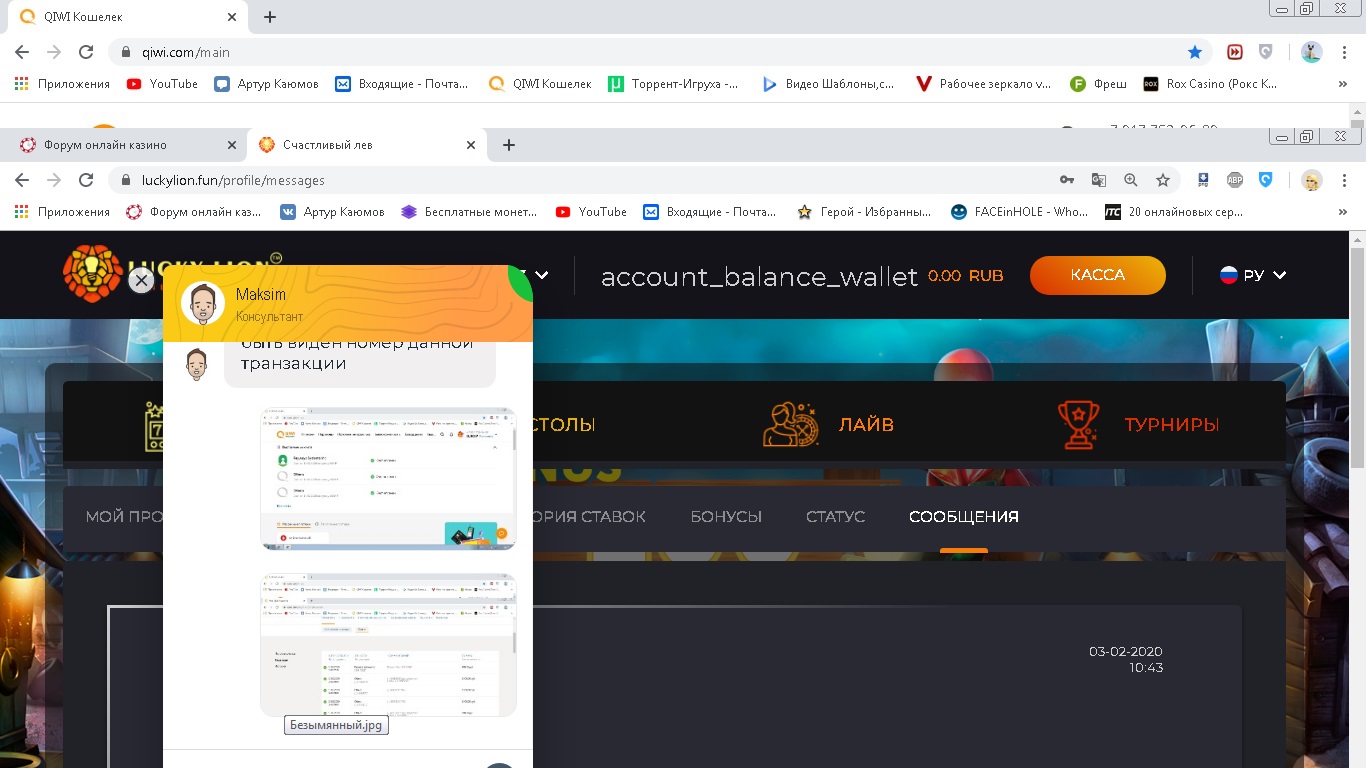Select the СООБЩЕНИЯ tab
This screenshot has height=768, width=1366.
(x=964, y=517)
